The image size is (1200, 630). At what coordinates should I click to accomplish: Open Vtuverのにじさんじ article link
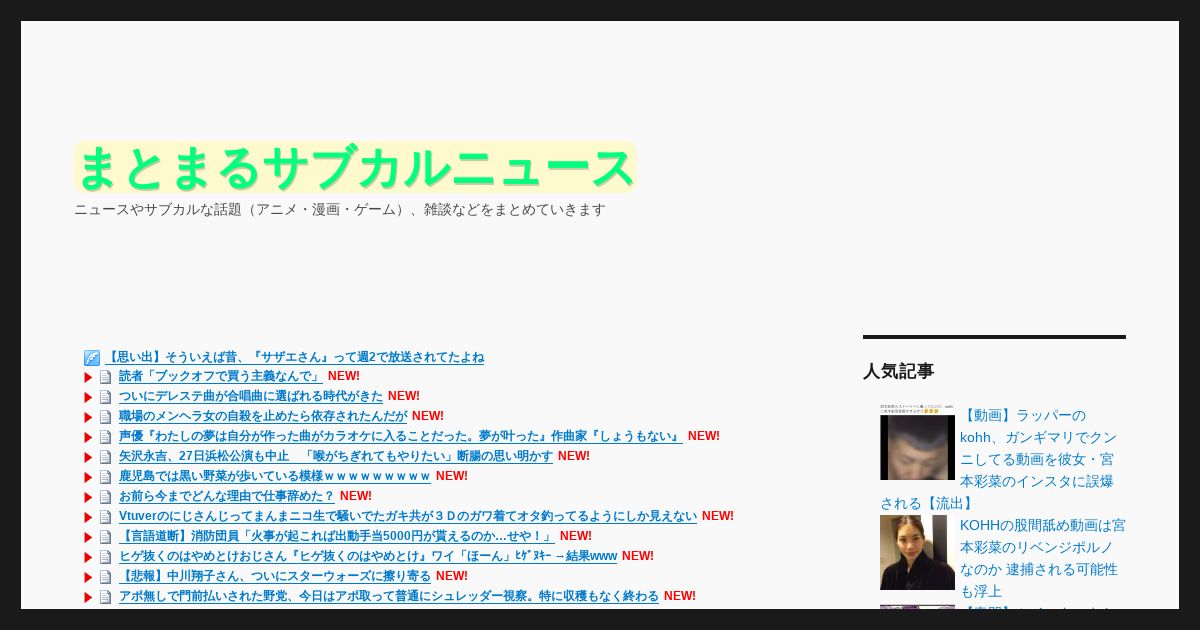[x=408, y=517]
